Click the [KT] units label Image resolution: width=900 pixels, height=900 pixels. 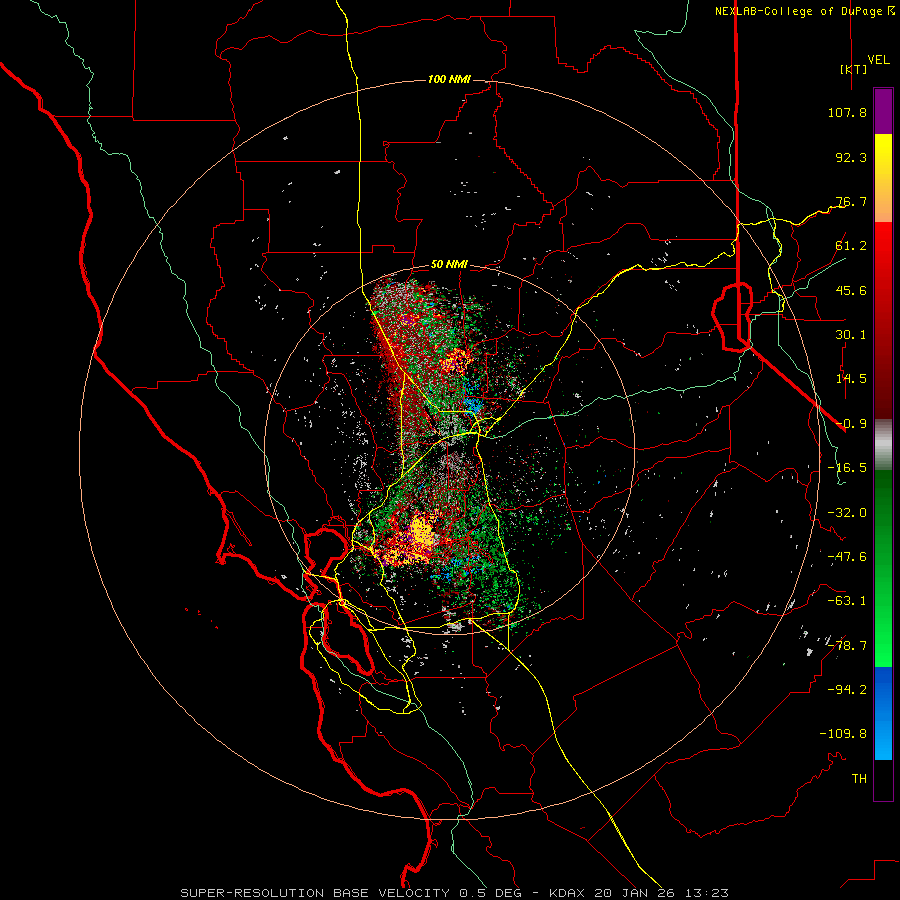click(853, 69)
